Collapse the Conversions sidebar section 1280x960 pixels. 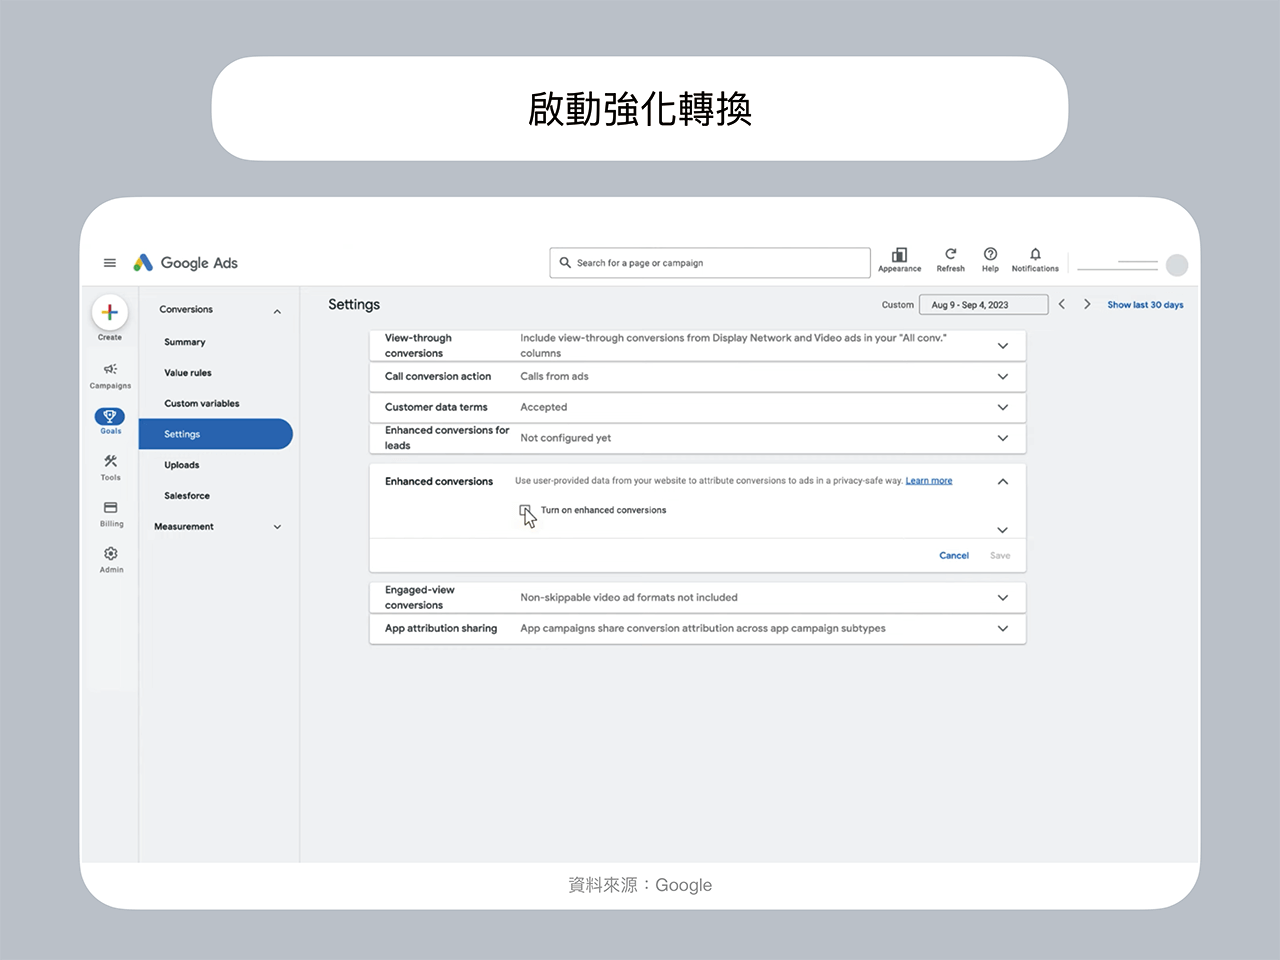[277, 311]
